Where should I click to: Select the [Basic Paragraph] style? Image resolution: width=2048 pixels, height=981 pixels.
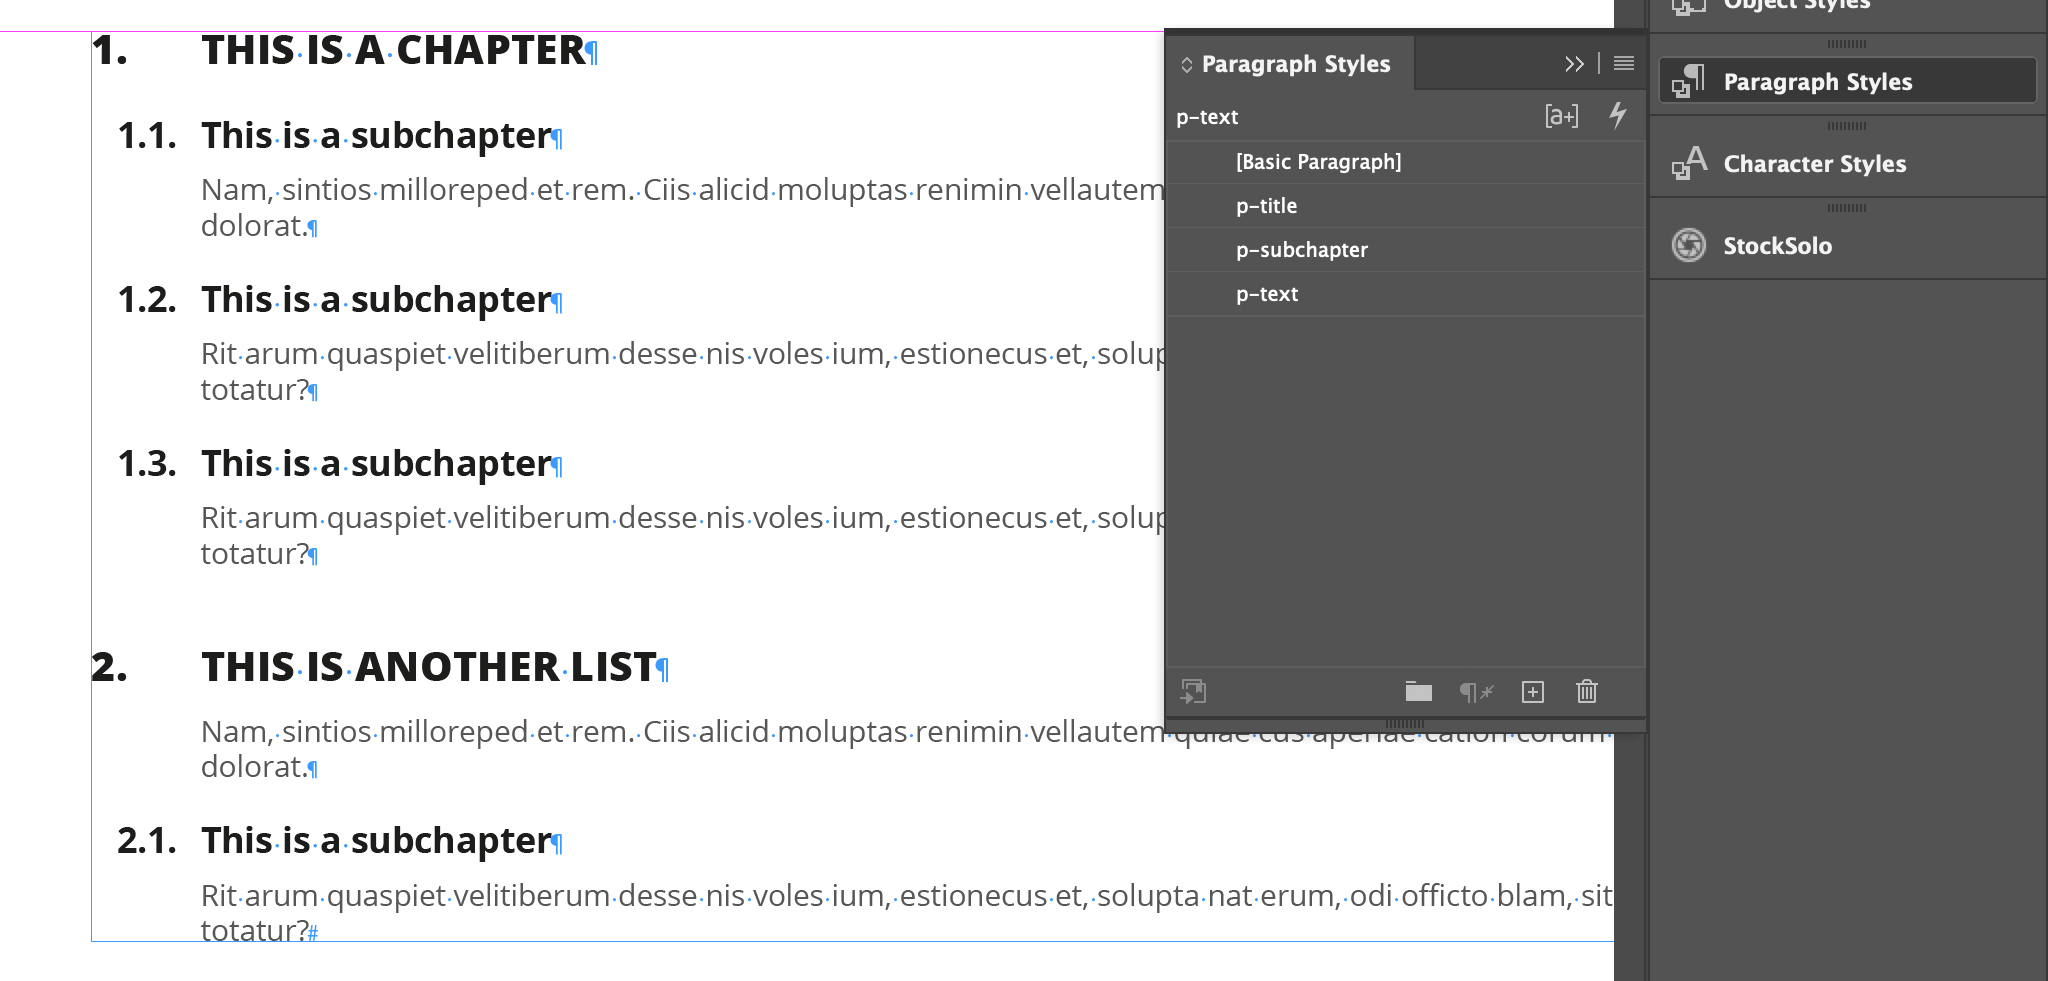[1319, 161]
